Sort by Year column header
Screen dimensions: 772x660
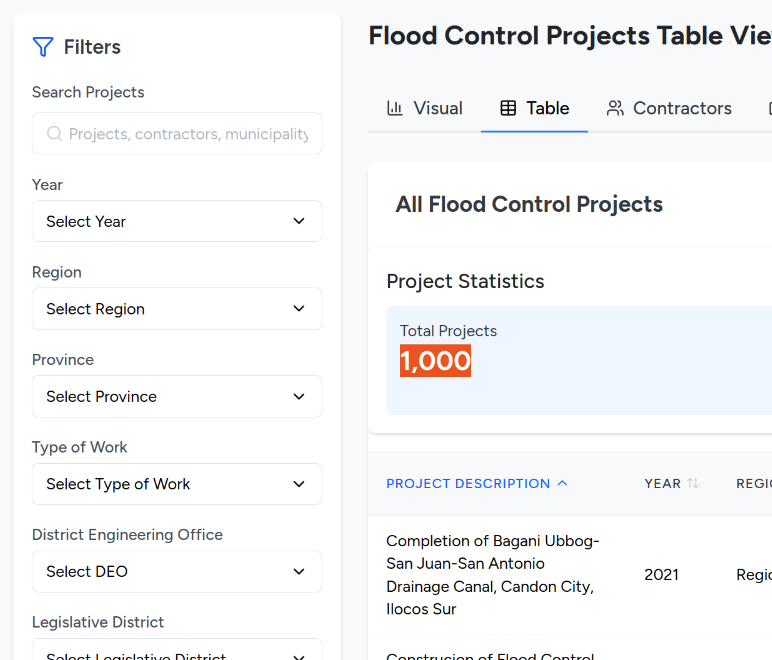click(662, 483)
